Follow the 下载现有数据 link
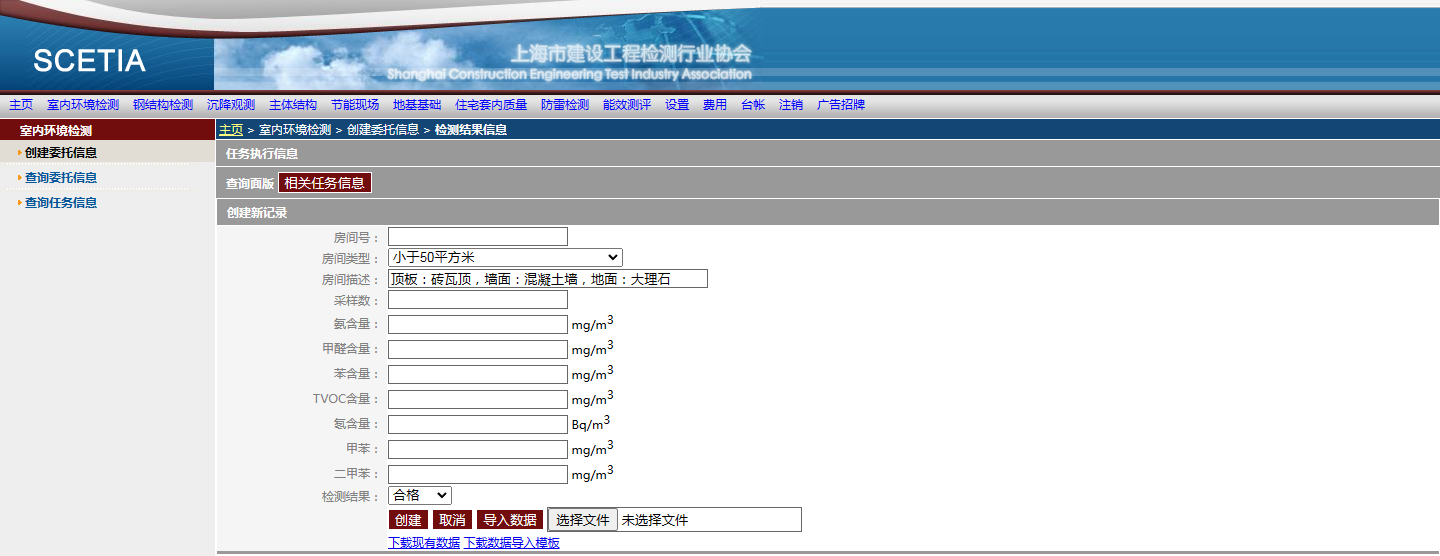The image size is (1440, 556). (424, 543)
